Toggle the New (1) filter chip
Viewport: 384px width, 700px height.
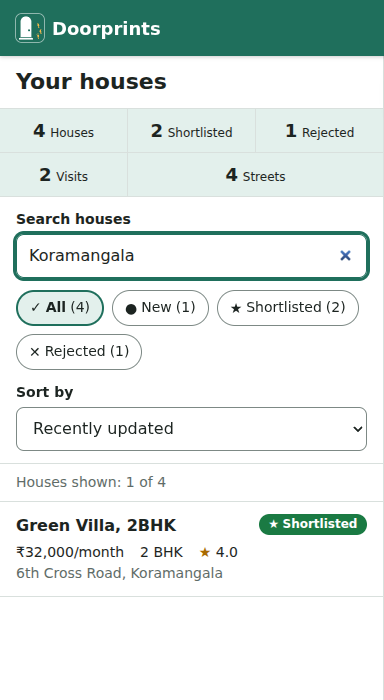click(x=160, y=308)
